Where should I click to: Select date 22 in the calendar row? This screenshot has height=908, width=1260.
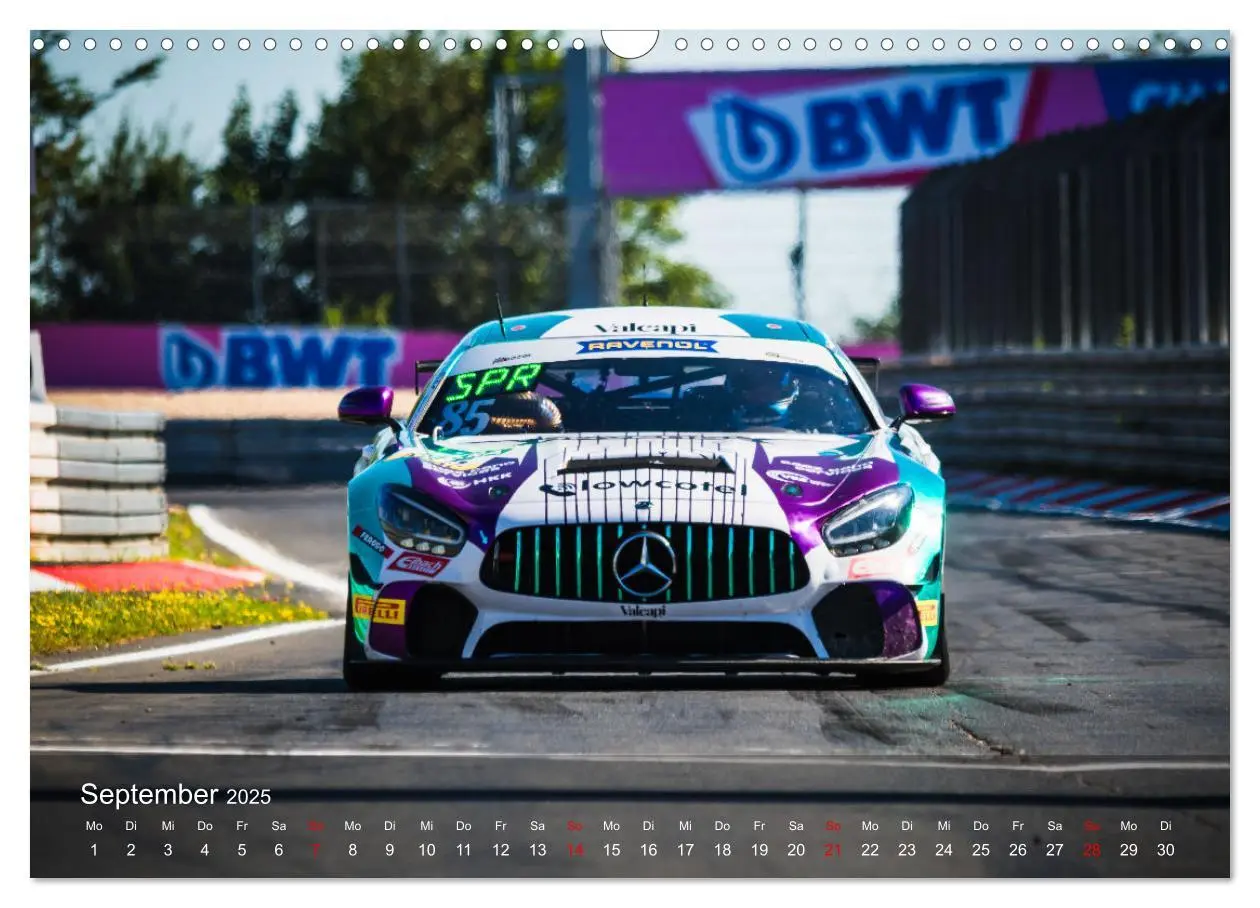[870, 850]
